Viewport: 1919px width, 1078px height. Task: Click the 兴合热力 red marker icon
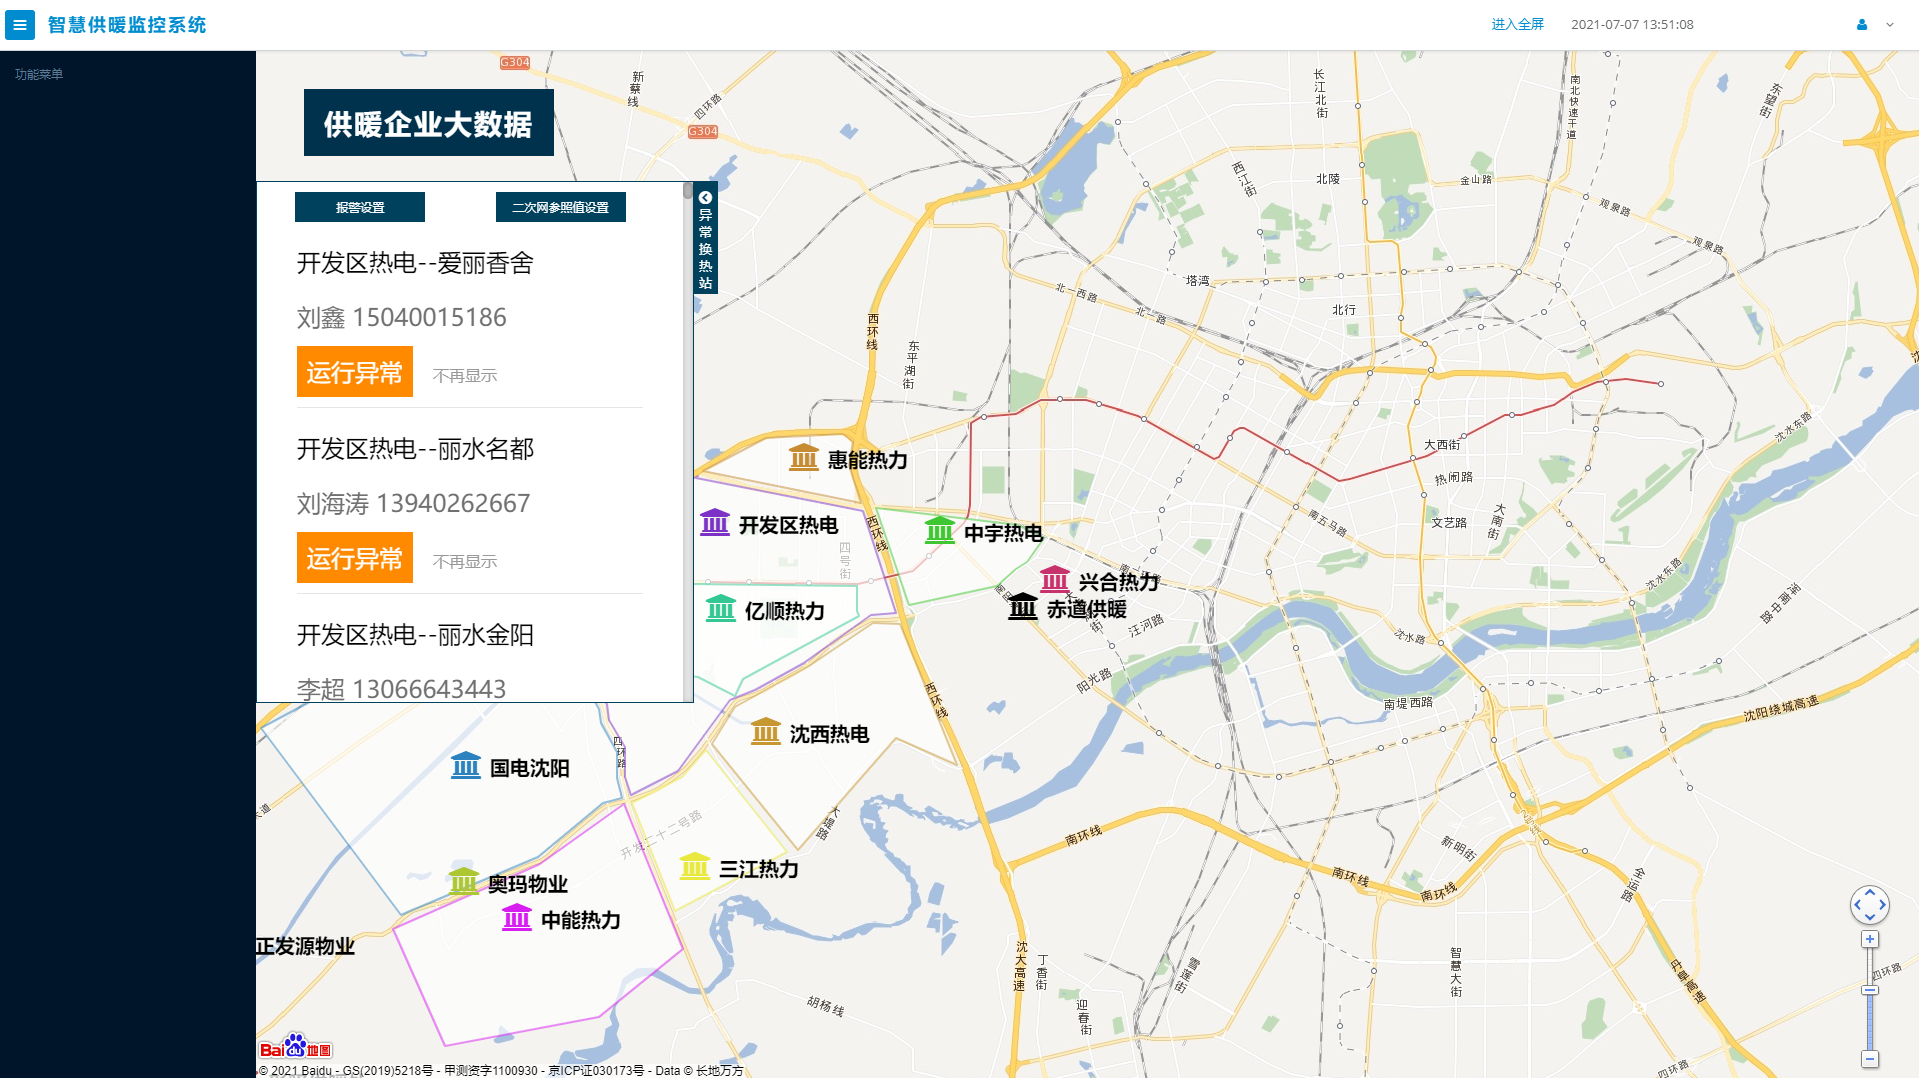pos(1054,579)
